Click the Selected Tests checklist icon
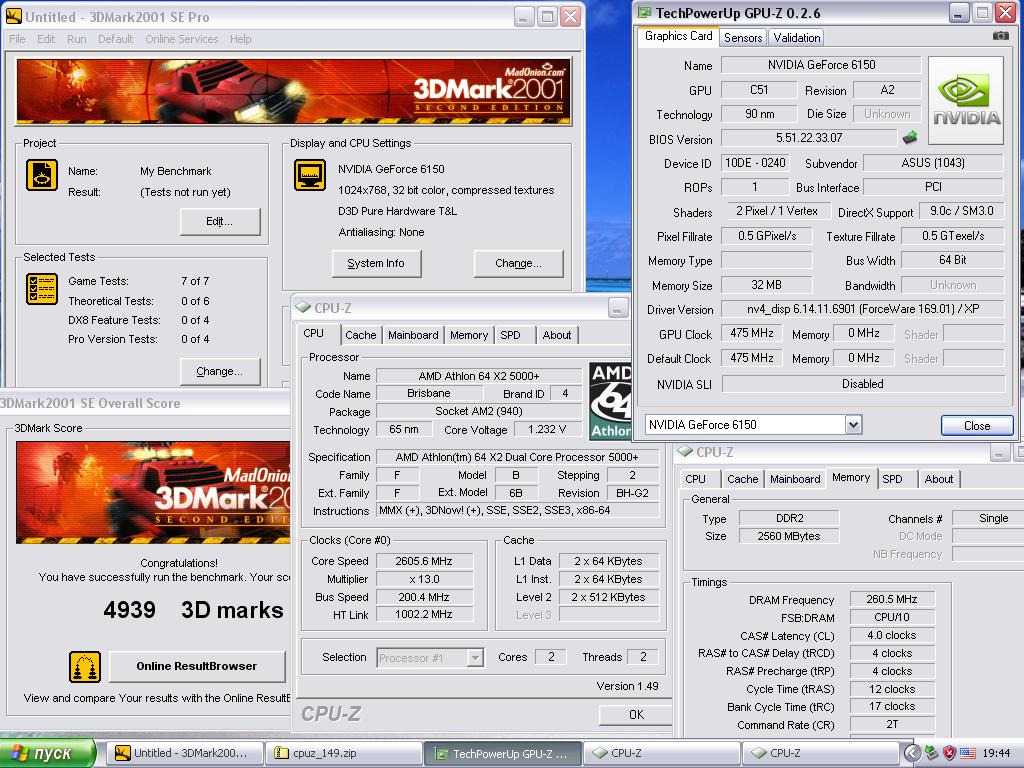Image resolution: width=1024 pixels, height=768 pixels. (42, 289)
